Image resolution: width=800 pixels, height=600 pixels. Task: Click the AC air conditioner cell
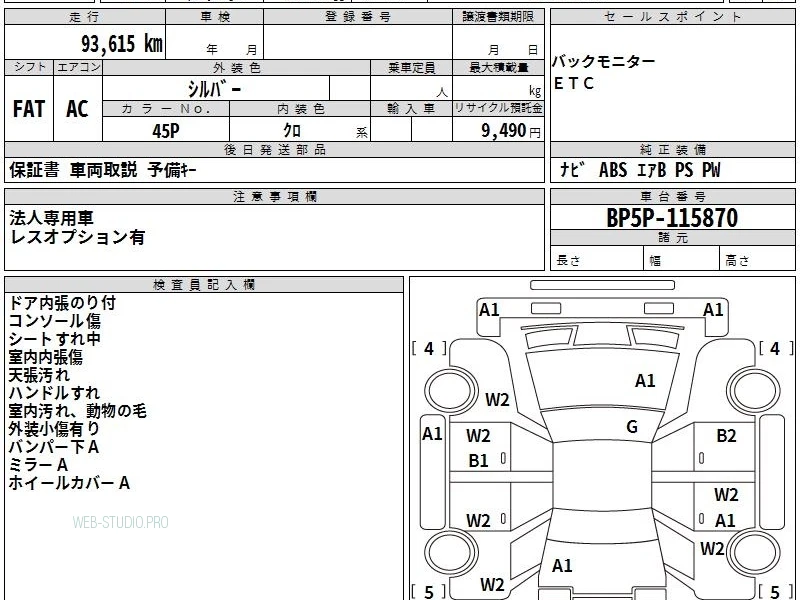tap(78, 109)
